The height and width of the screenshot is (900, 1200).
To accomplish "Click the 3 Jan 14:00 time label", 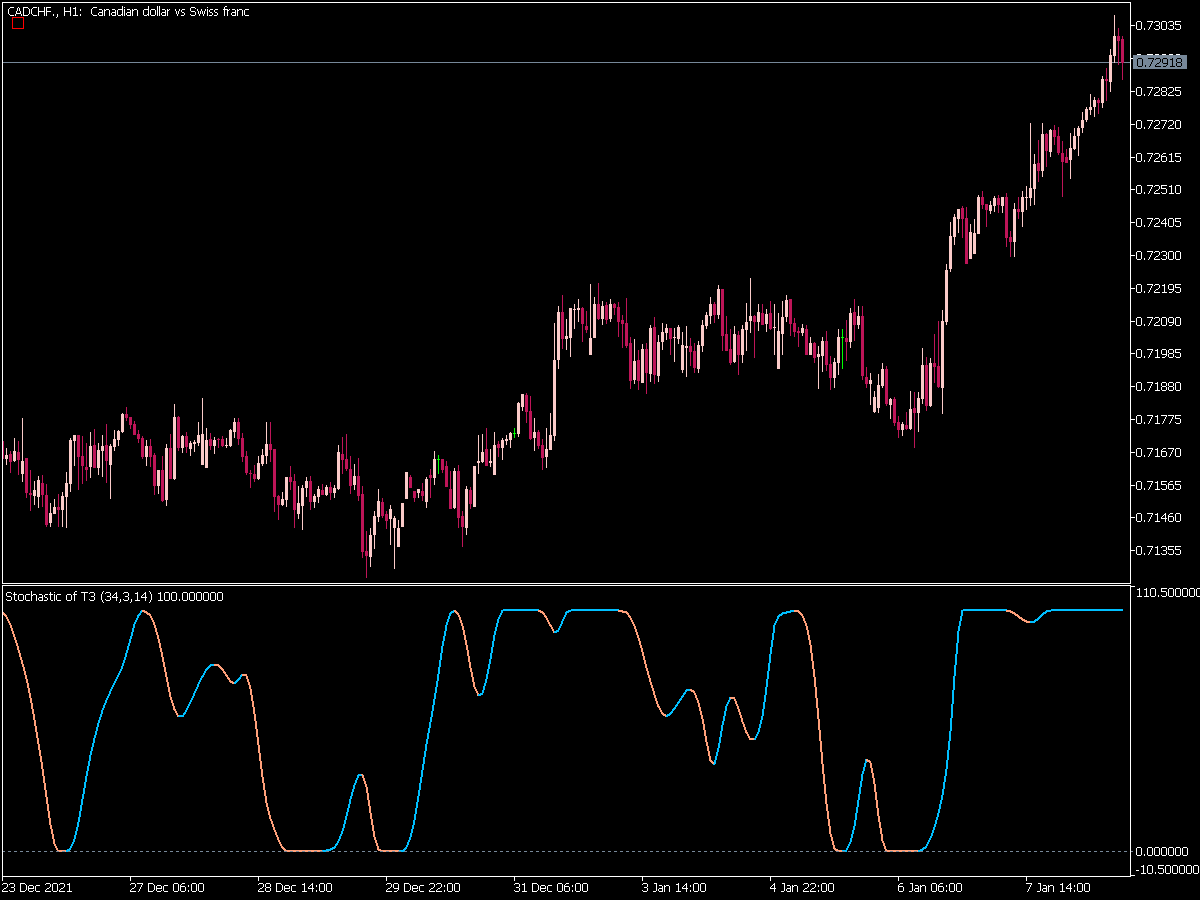I will click(x=675, y=887).
